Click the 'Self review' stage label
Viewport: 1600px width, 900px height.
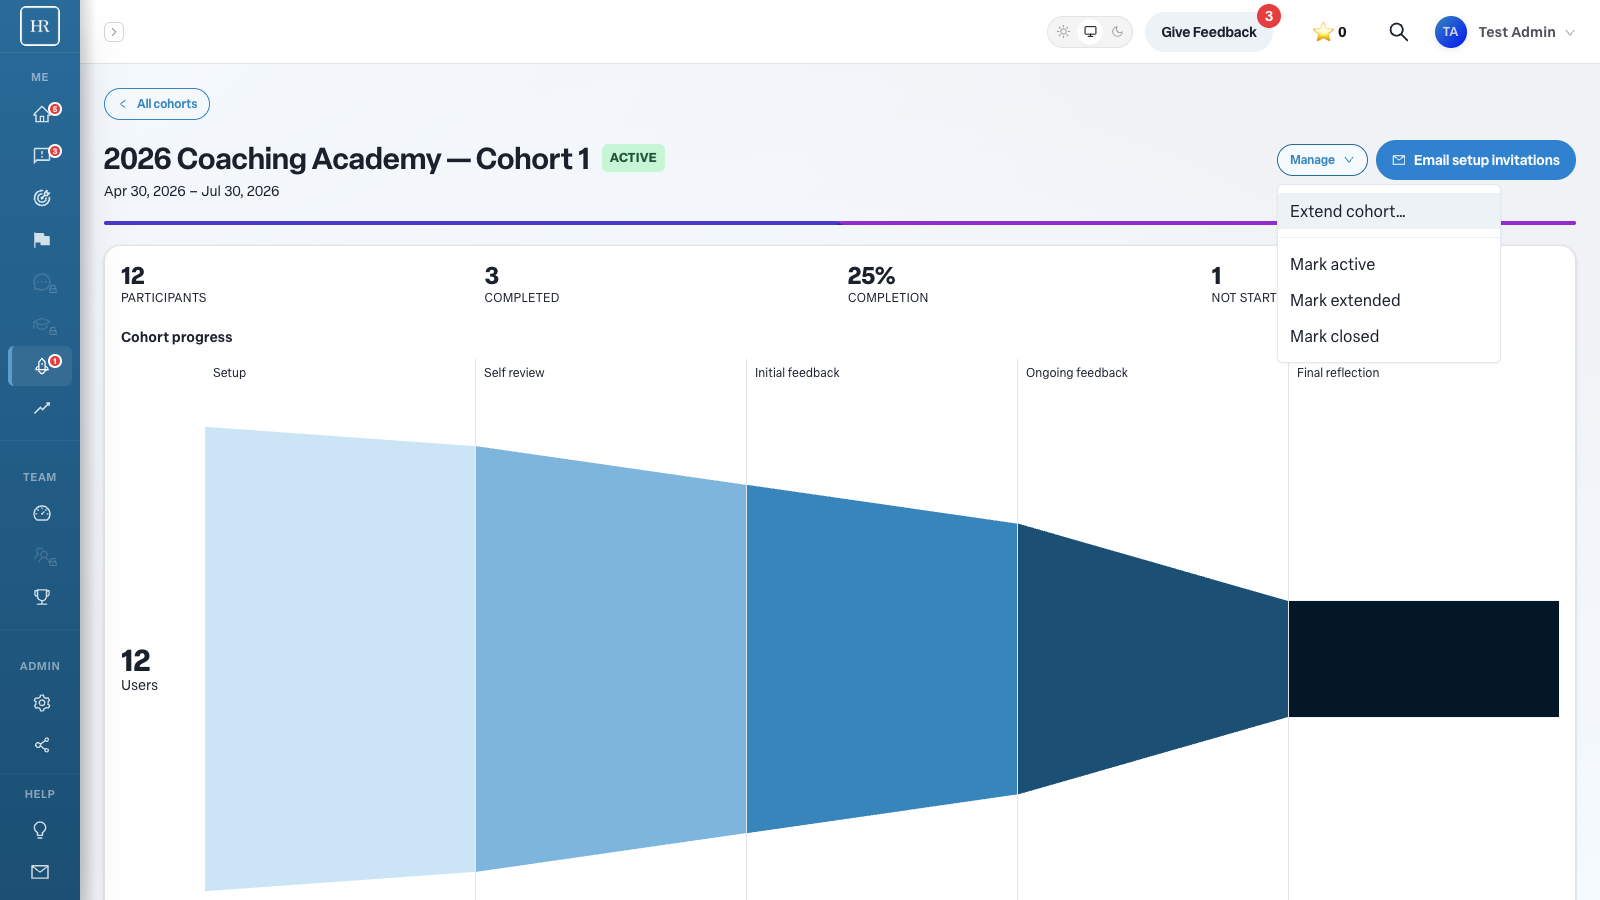514,373
